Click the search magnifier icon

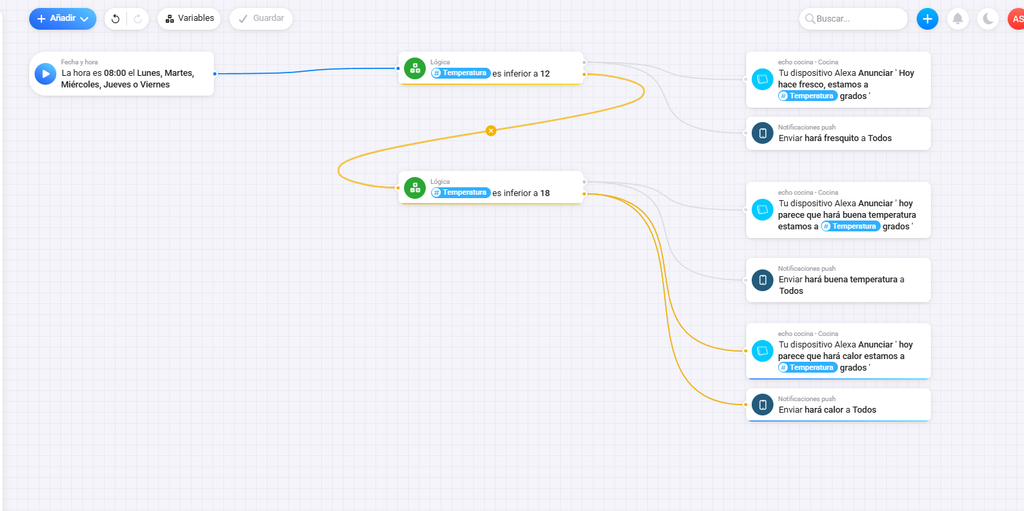[810, 19]
